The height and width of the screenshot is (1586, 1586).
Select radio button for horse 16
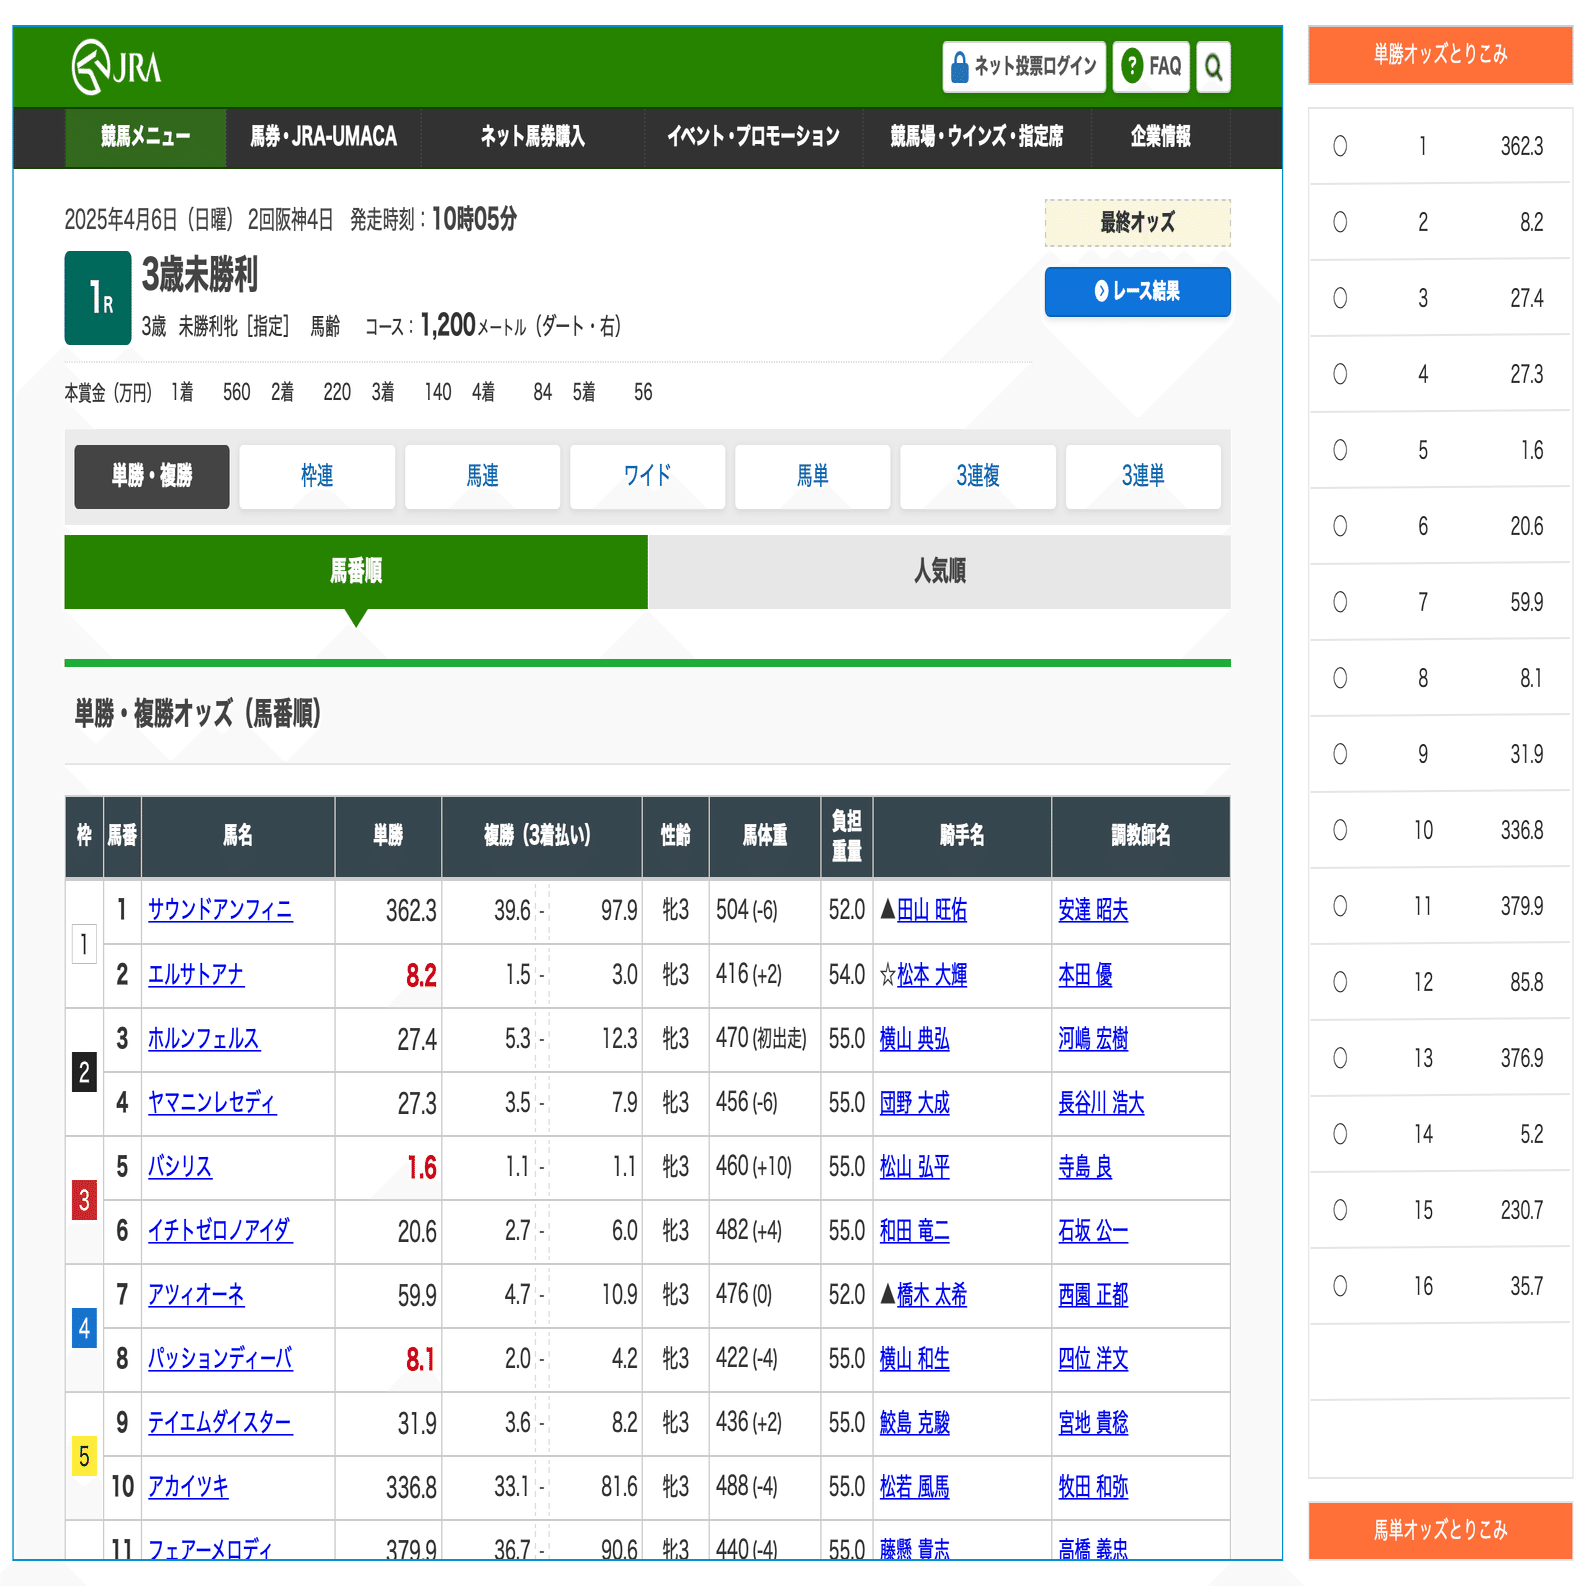(x=1340, y=1286)
